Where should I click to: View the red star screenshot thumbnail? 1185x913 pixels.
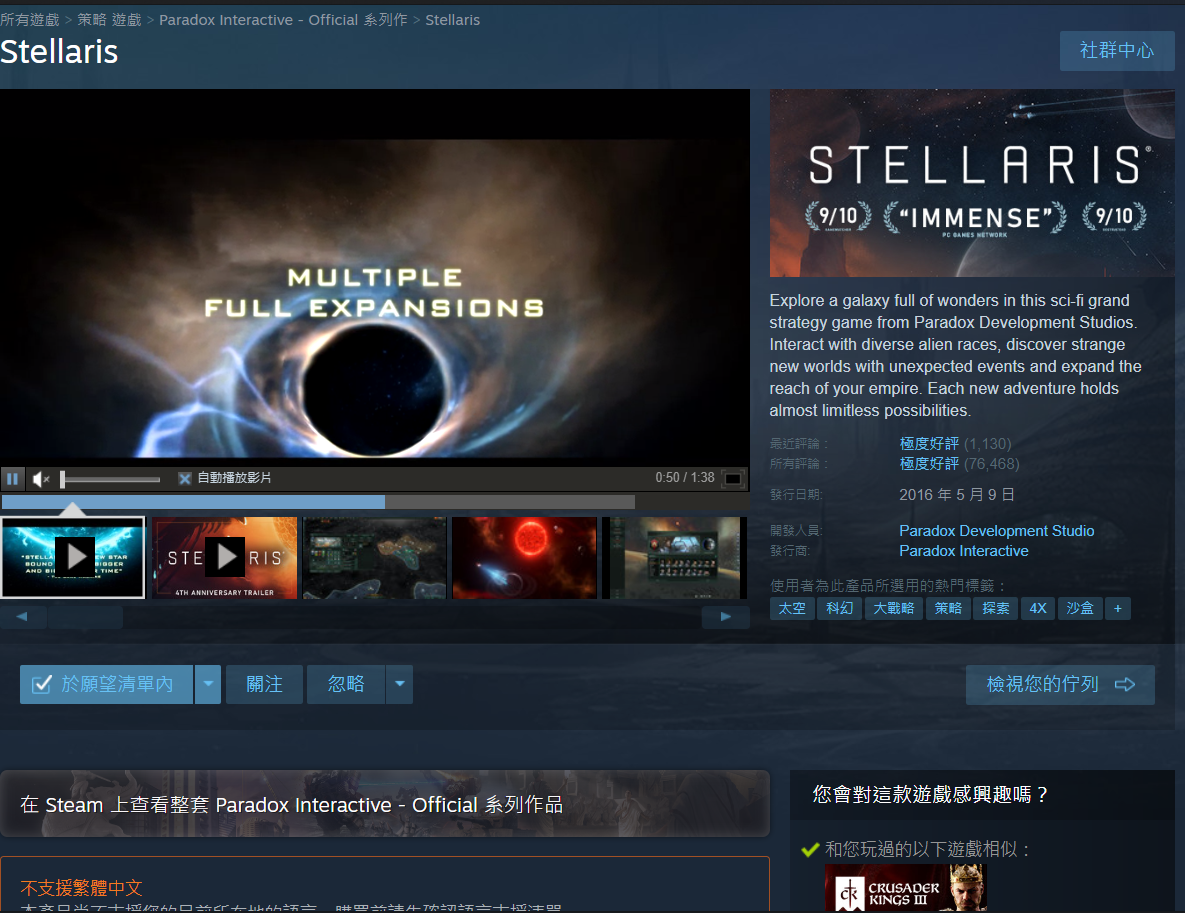(524, 558)
